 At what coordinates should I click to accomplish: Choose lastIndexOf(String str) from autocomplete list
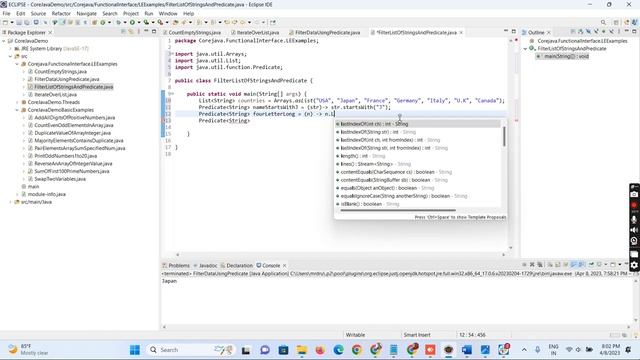[x=417, y=132]
